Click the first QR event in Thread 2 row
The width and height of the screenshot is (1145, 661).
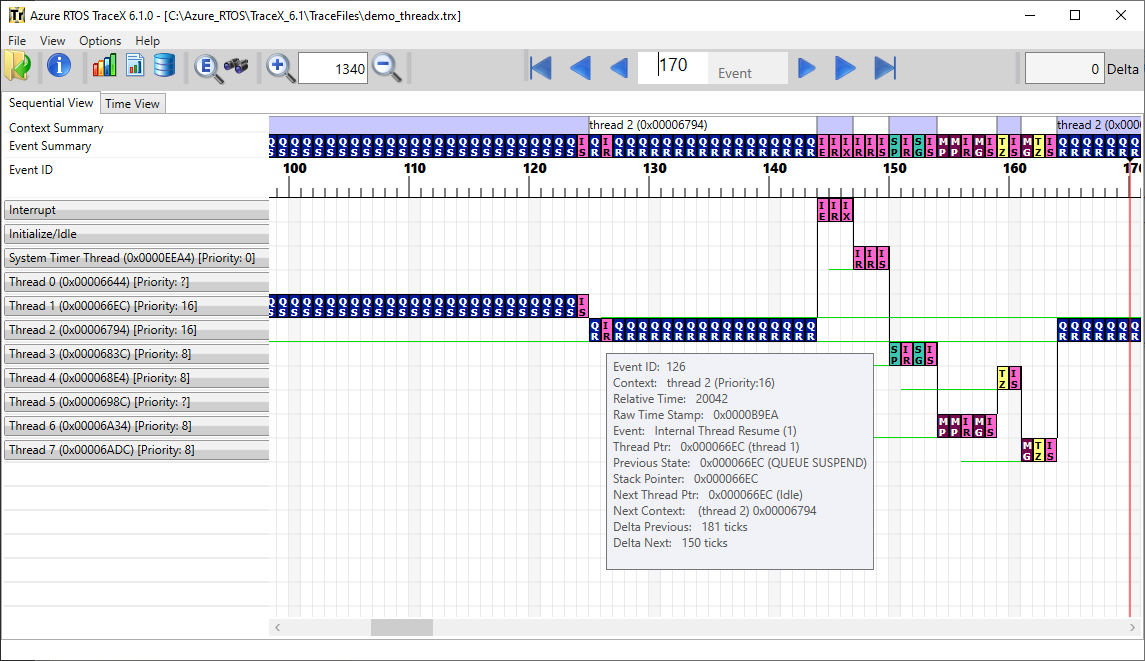pos(595,330)
